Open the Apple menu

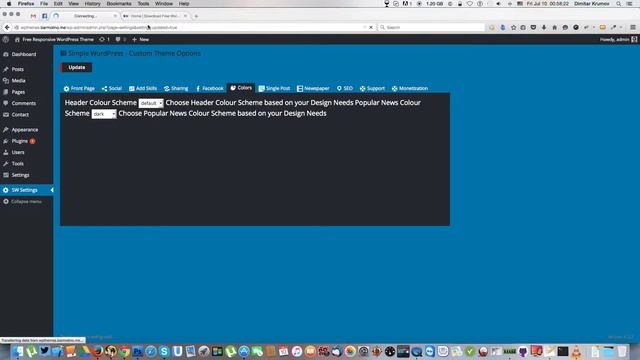pos(9,4)
